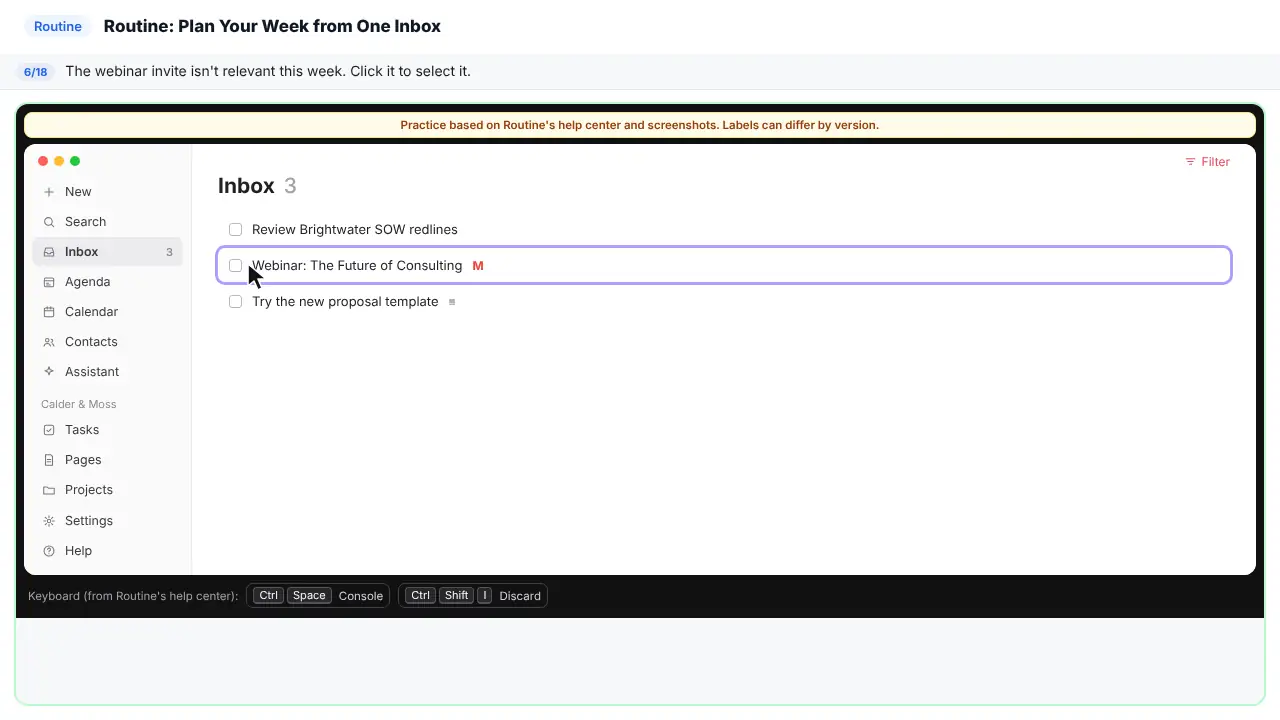
Task: Tick the Webinar: The Future of Consulting checkbox
Action: 236,266
